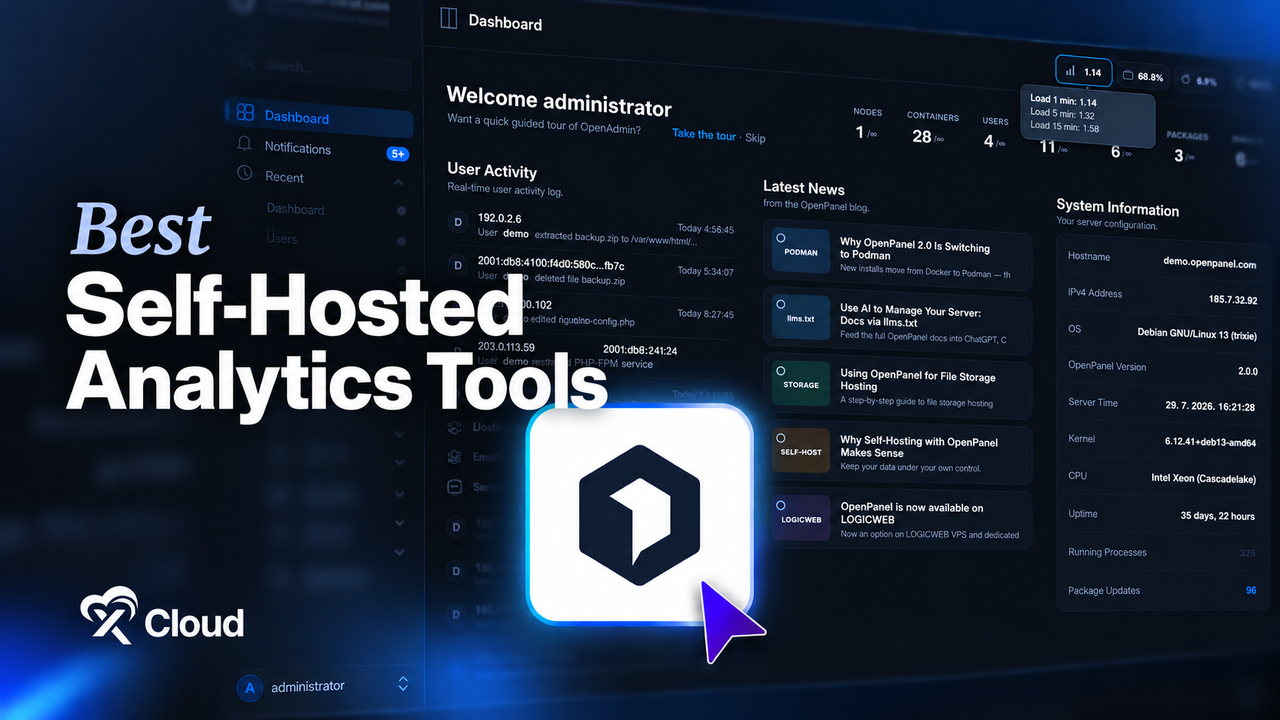Open the LOGICWEB news thumbnail

pyautogui.click(x=801, y=518)
